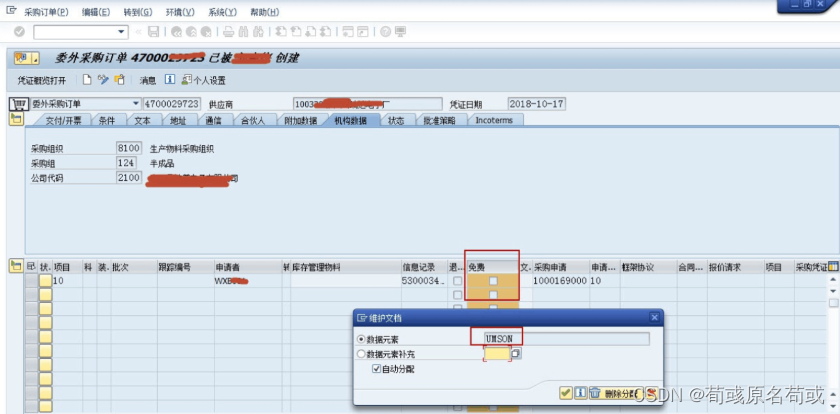
Task: Click the Help question mark icon
Action: 385,32
